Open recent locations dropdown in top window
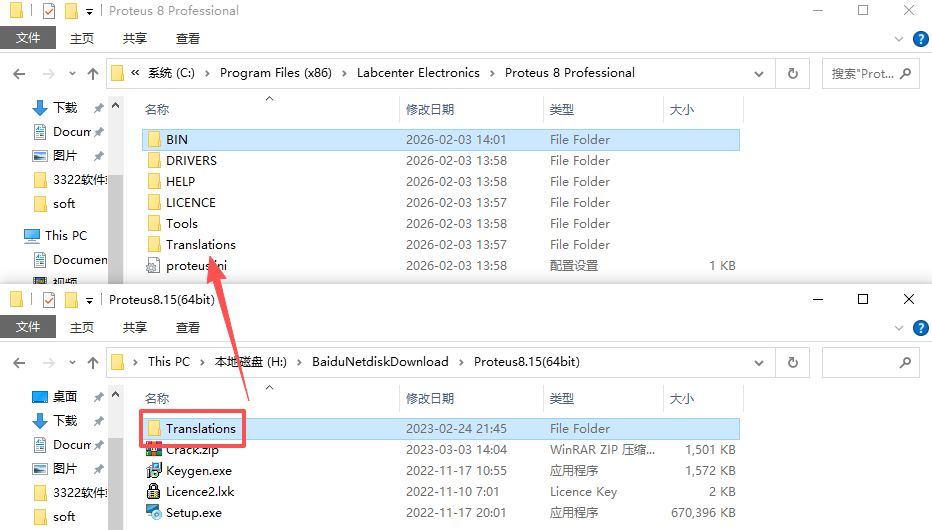 click(x=72, y=74)
